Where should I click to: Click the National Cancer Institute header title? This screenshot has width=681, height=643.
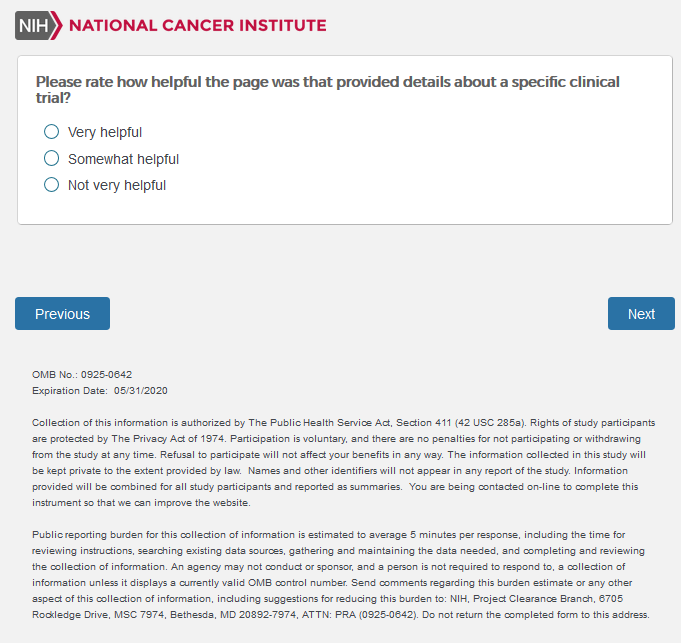[x=197, y=25]
